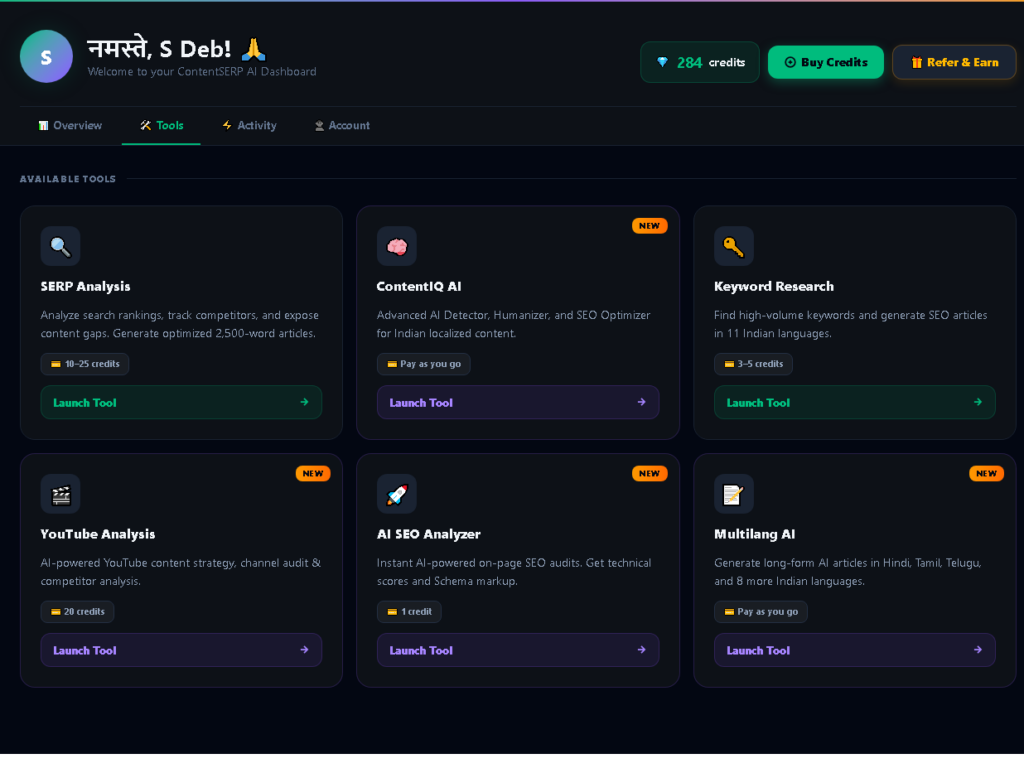Click the NEW badge on ContentIQ AI card
The image size is (1024, 773).
[x=649, y=226]
